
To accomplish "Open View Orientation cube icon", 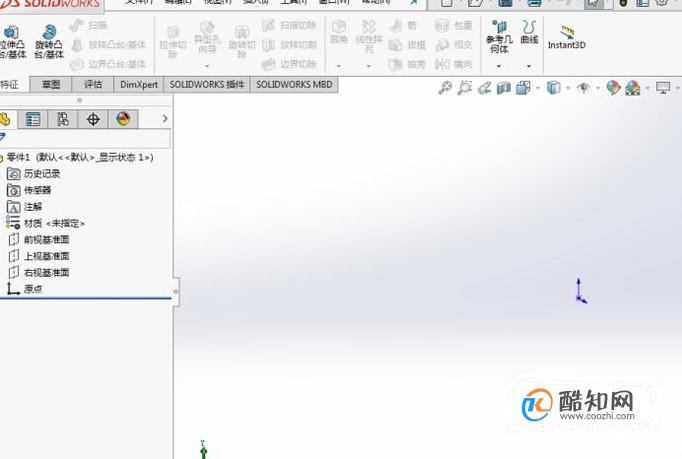I will click(523, 88).
